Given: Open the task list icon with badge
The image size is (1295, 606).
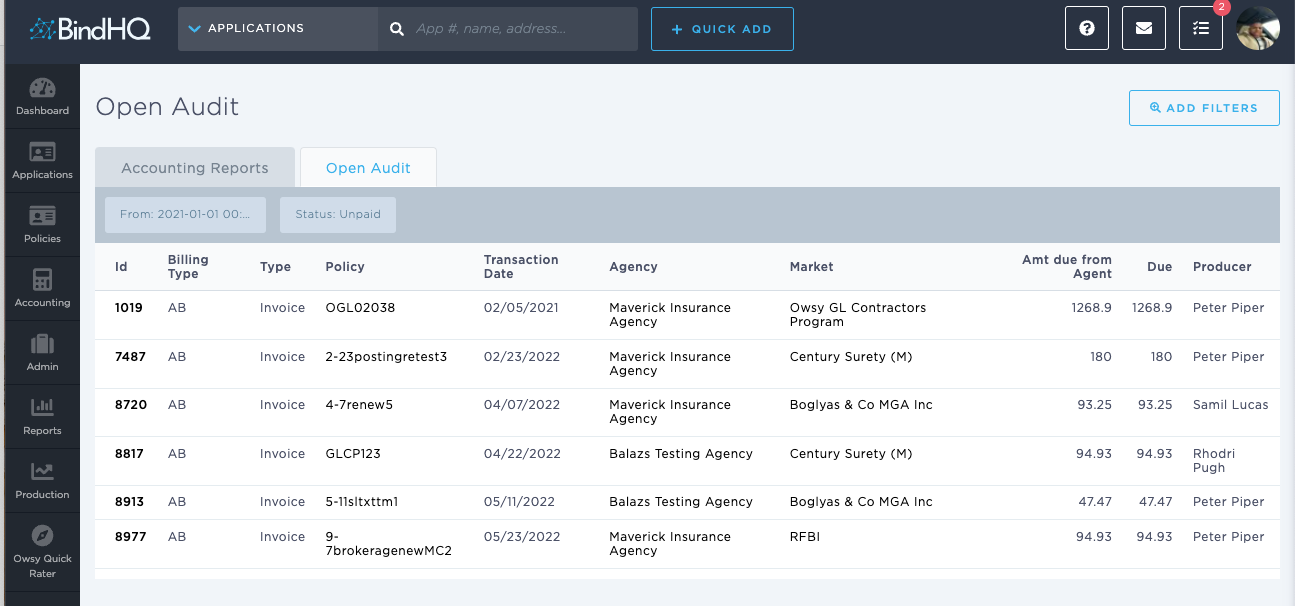Looking at the screenshot, I should tap(1201, 29).
